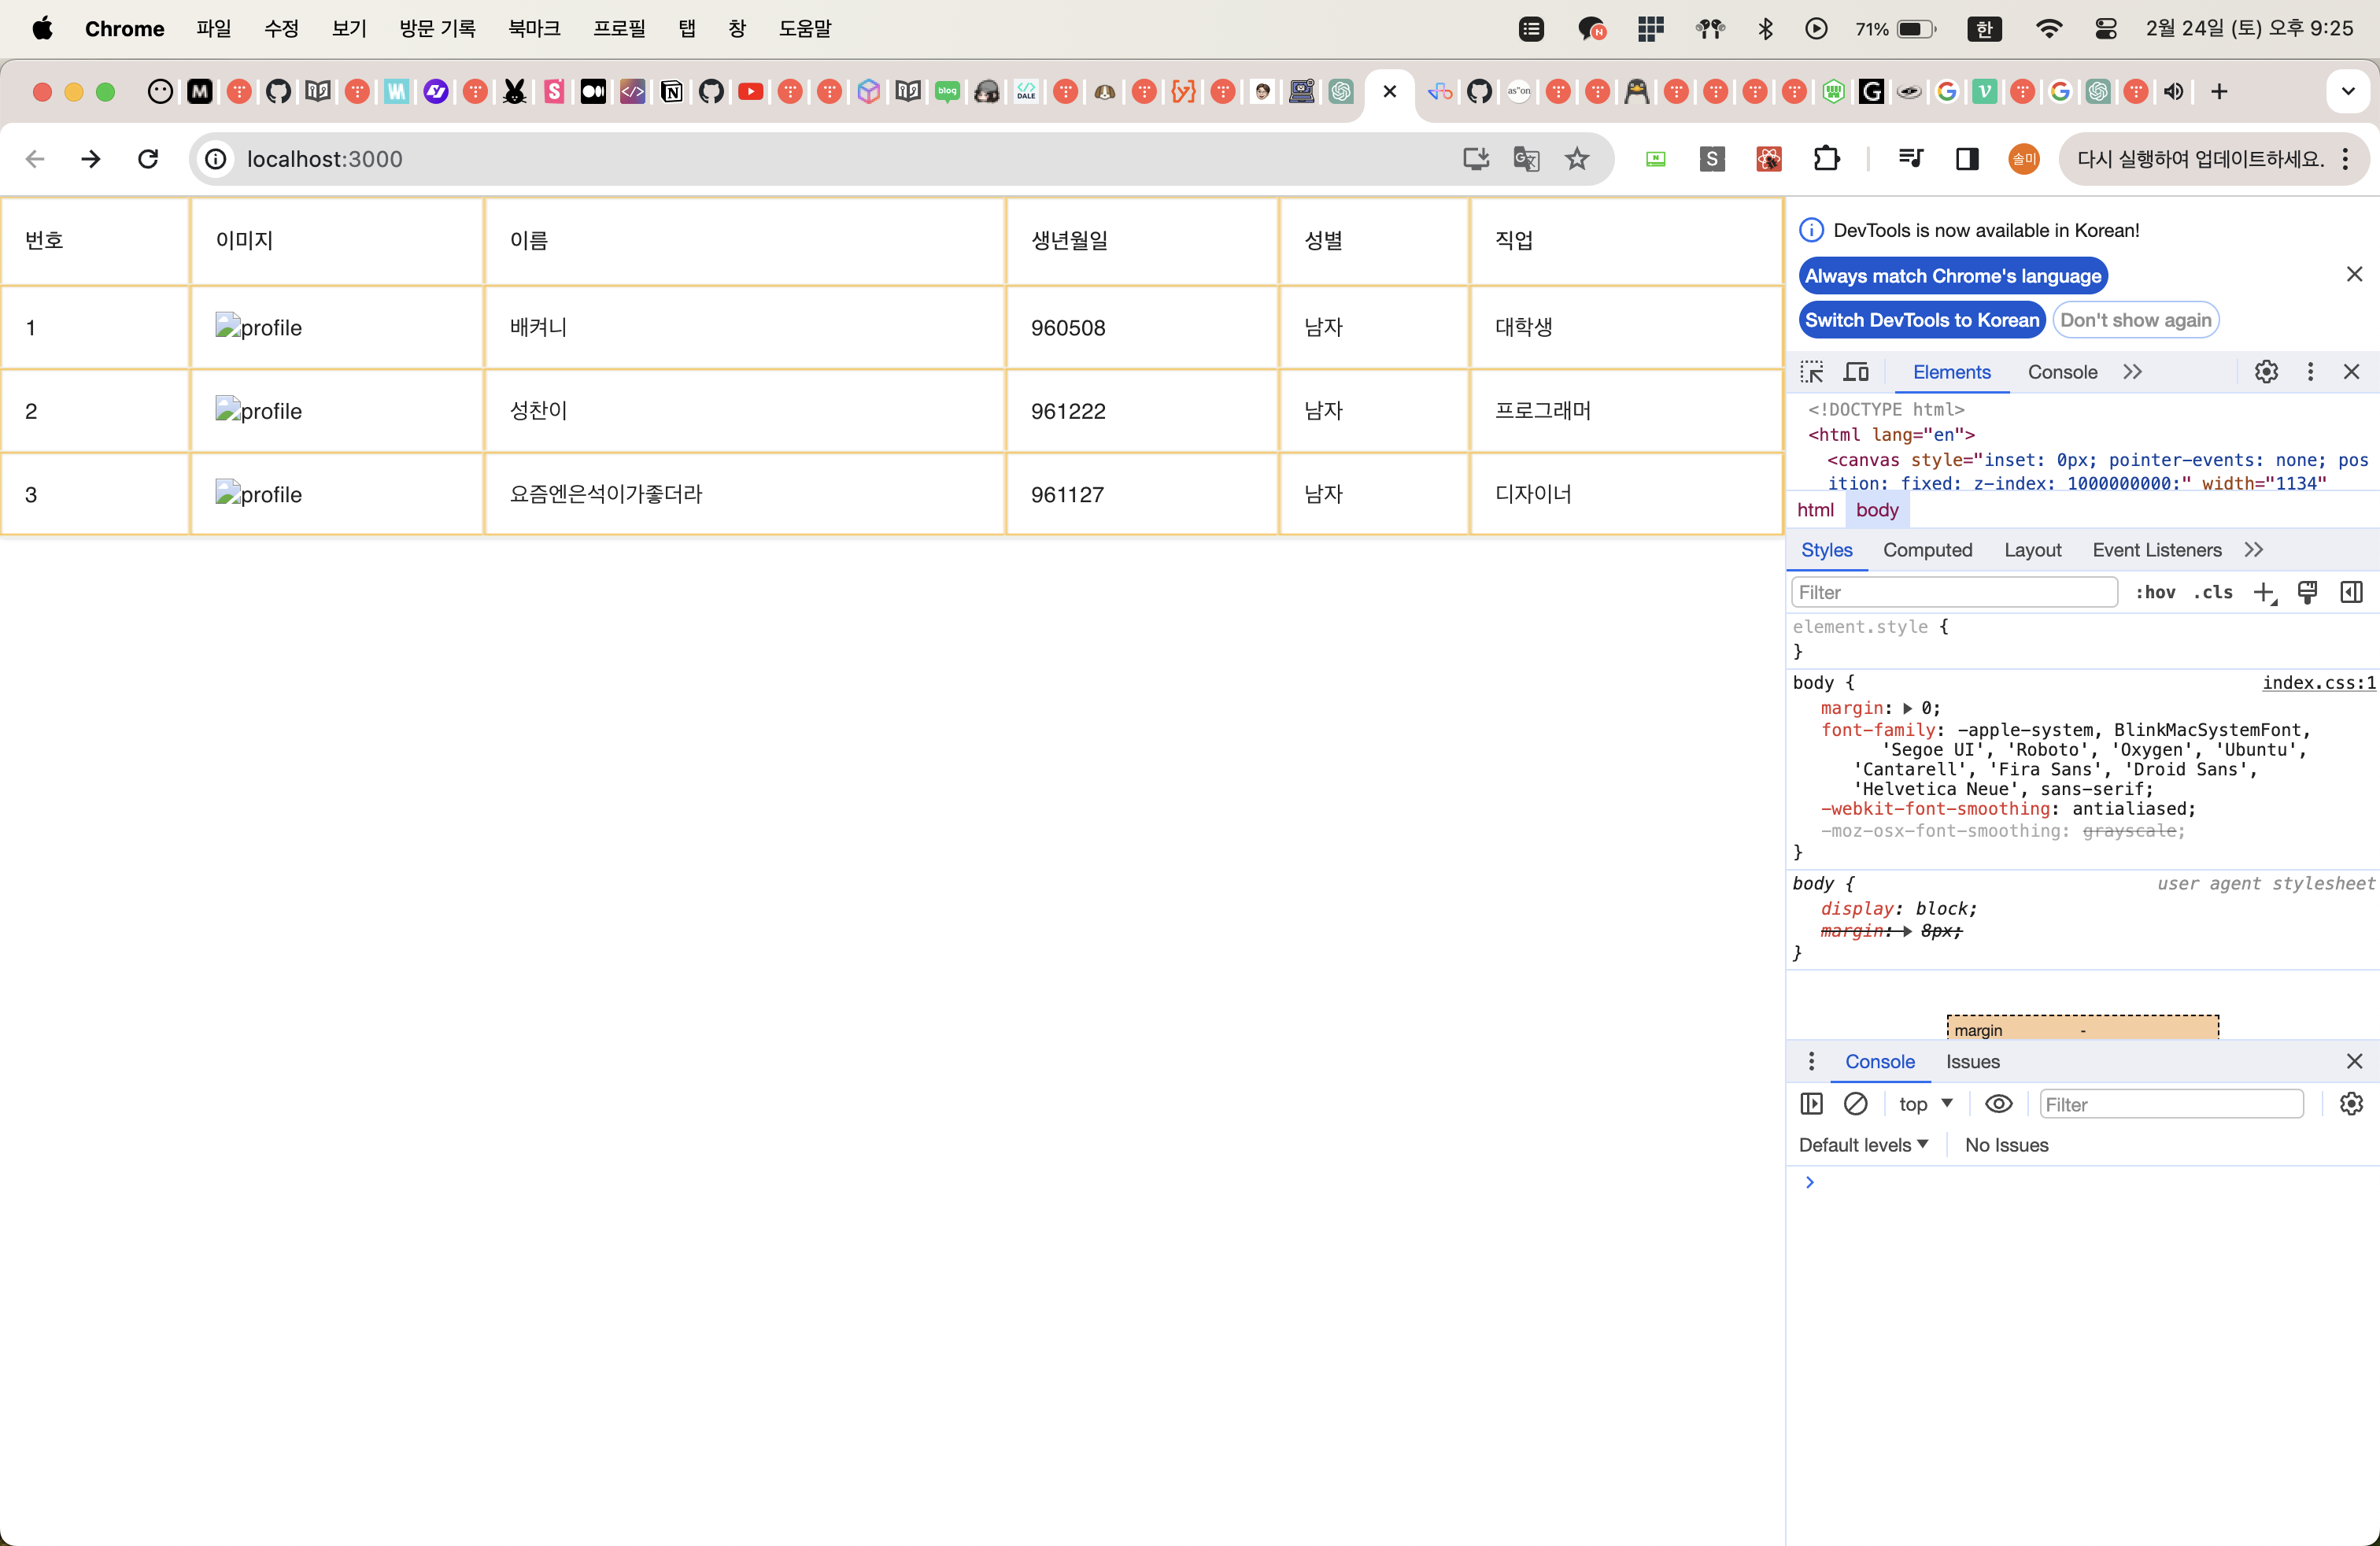The image size is (2380, 1546).
Task: Click the new style rule plus icon
Action: coord(2264,592)
